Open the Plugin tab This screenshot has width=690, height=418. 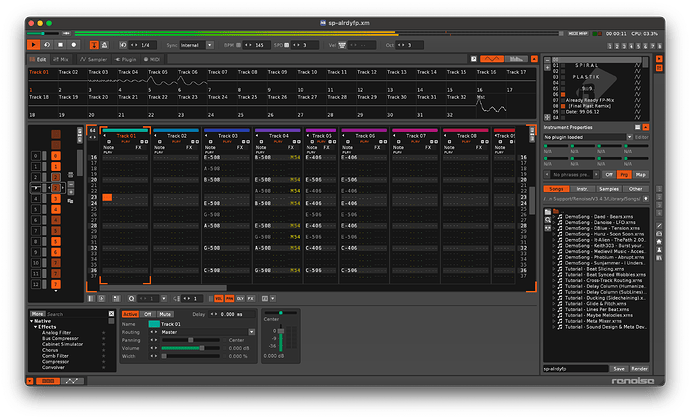pos(126,59)
